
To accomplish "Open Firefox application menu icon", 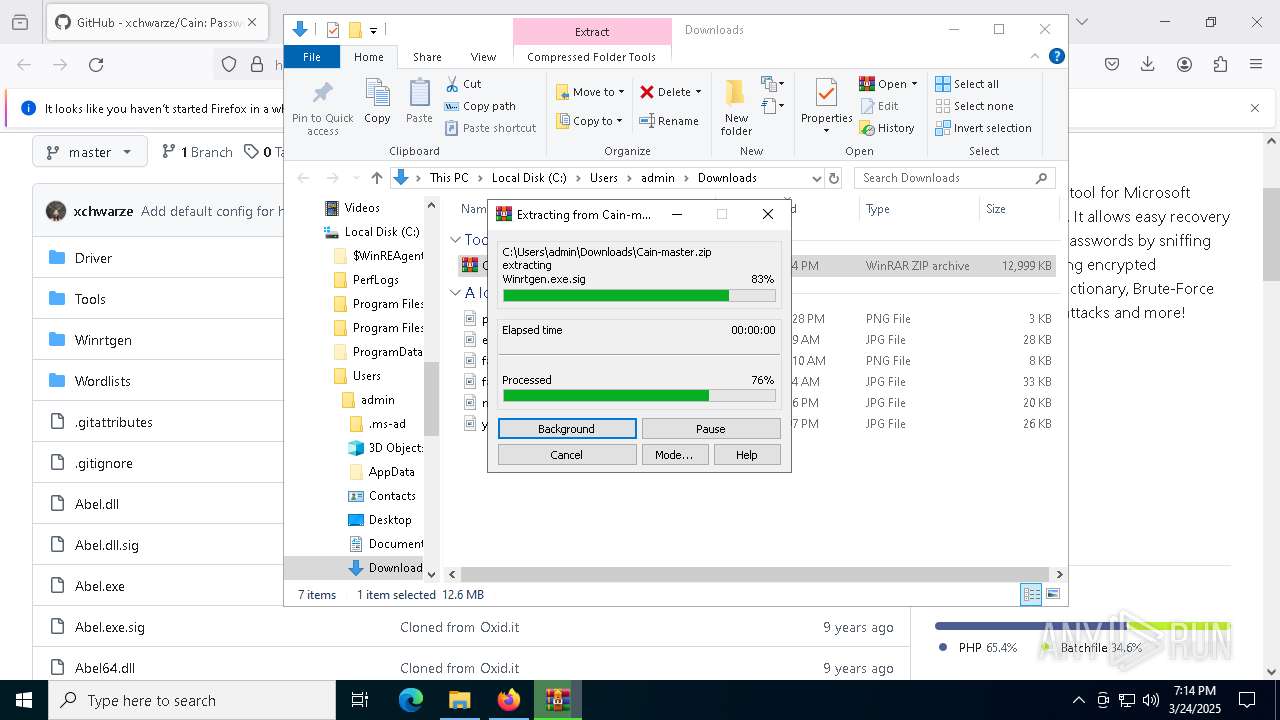I will point(1256,65).
